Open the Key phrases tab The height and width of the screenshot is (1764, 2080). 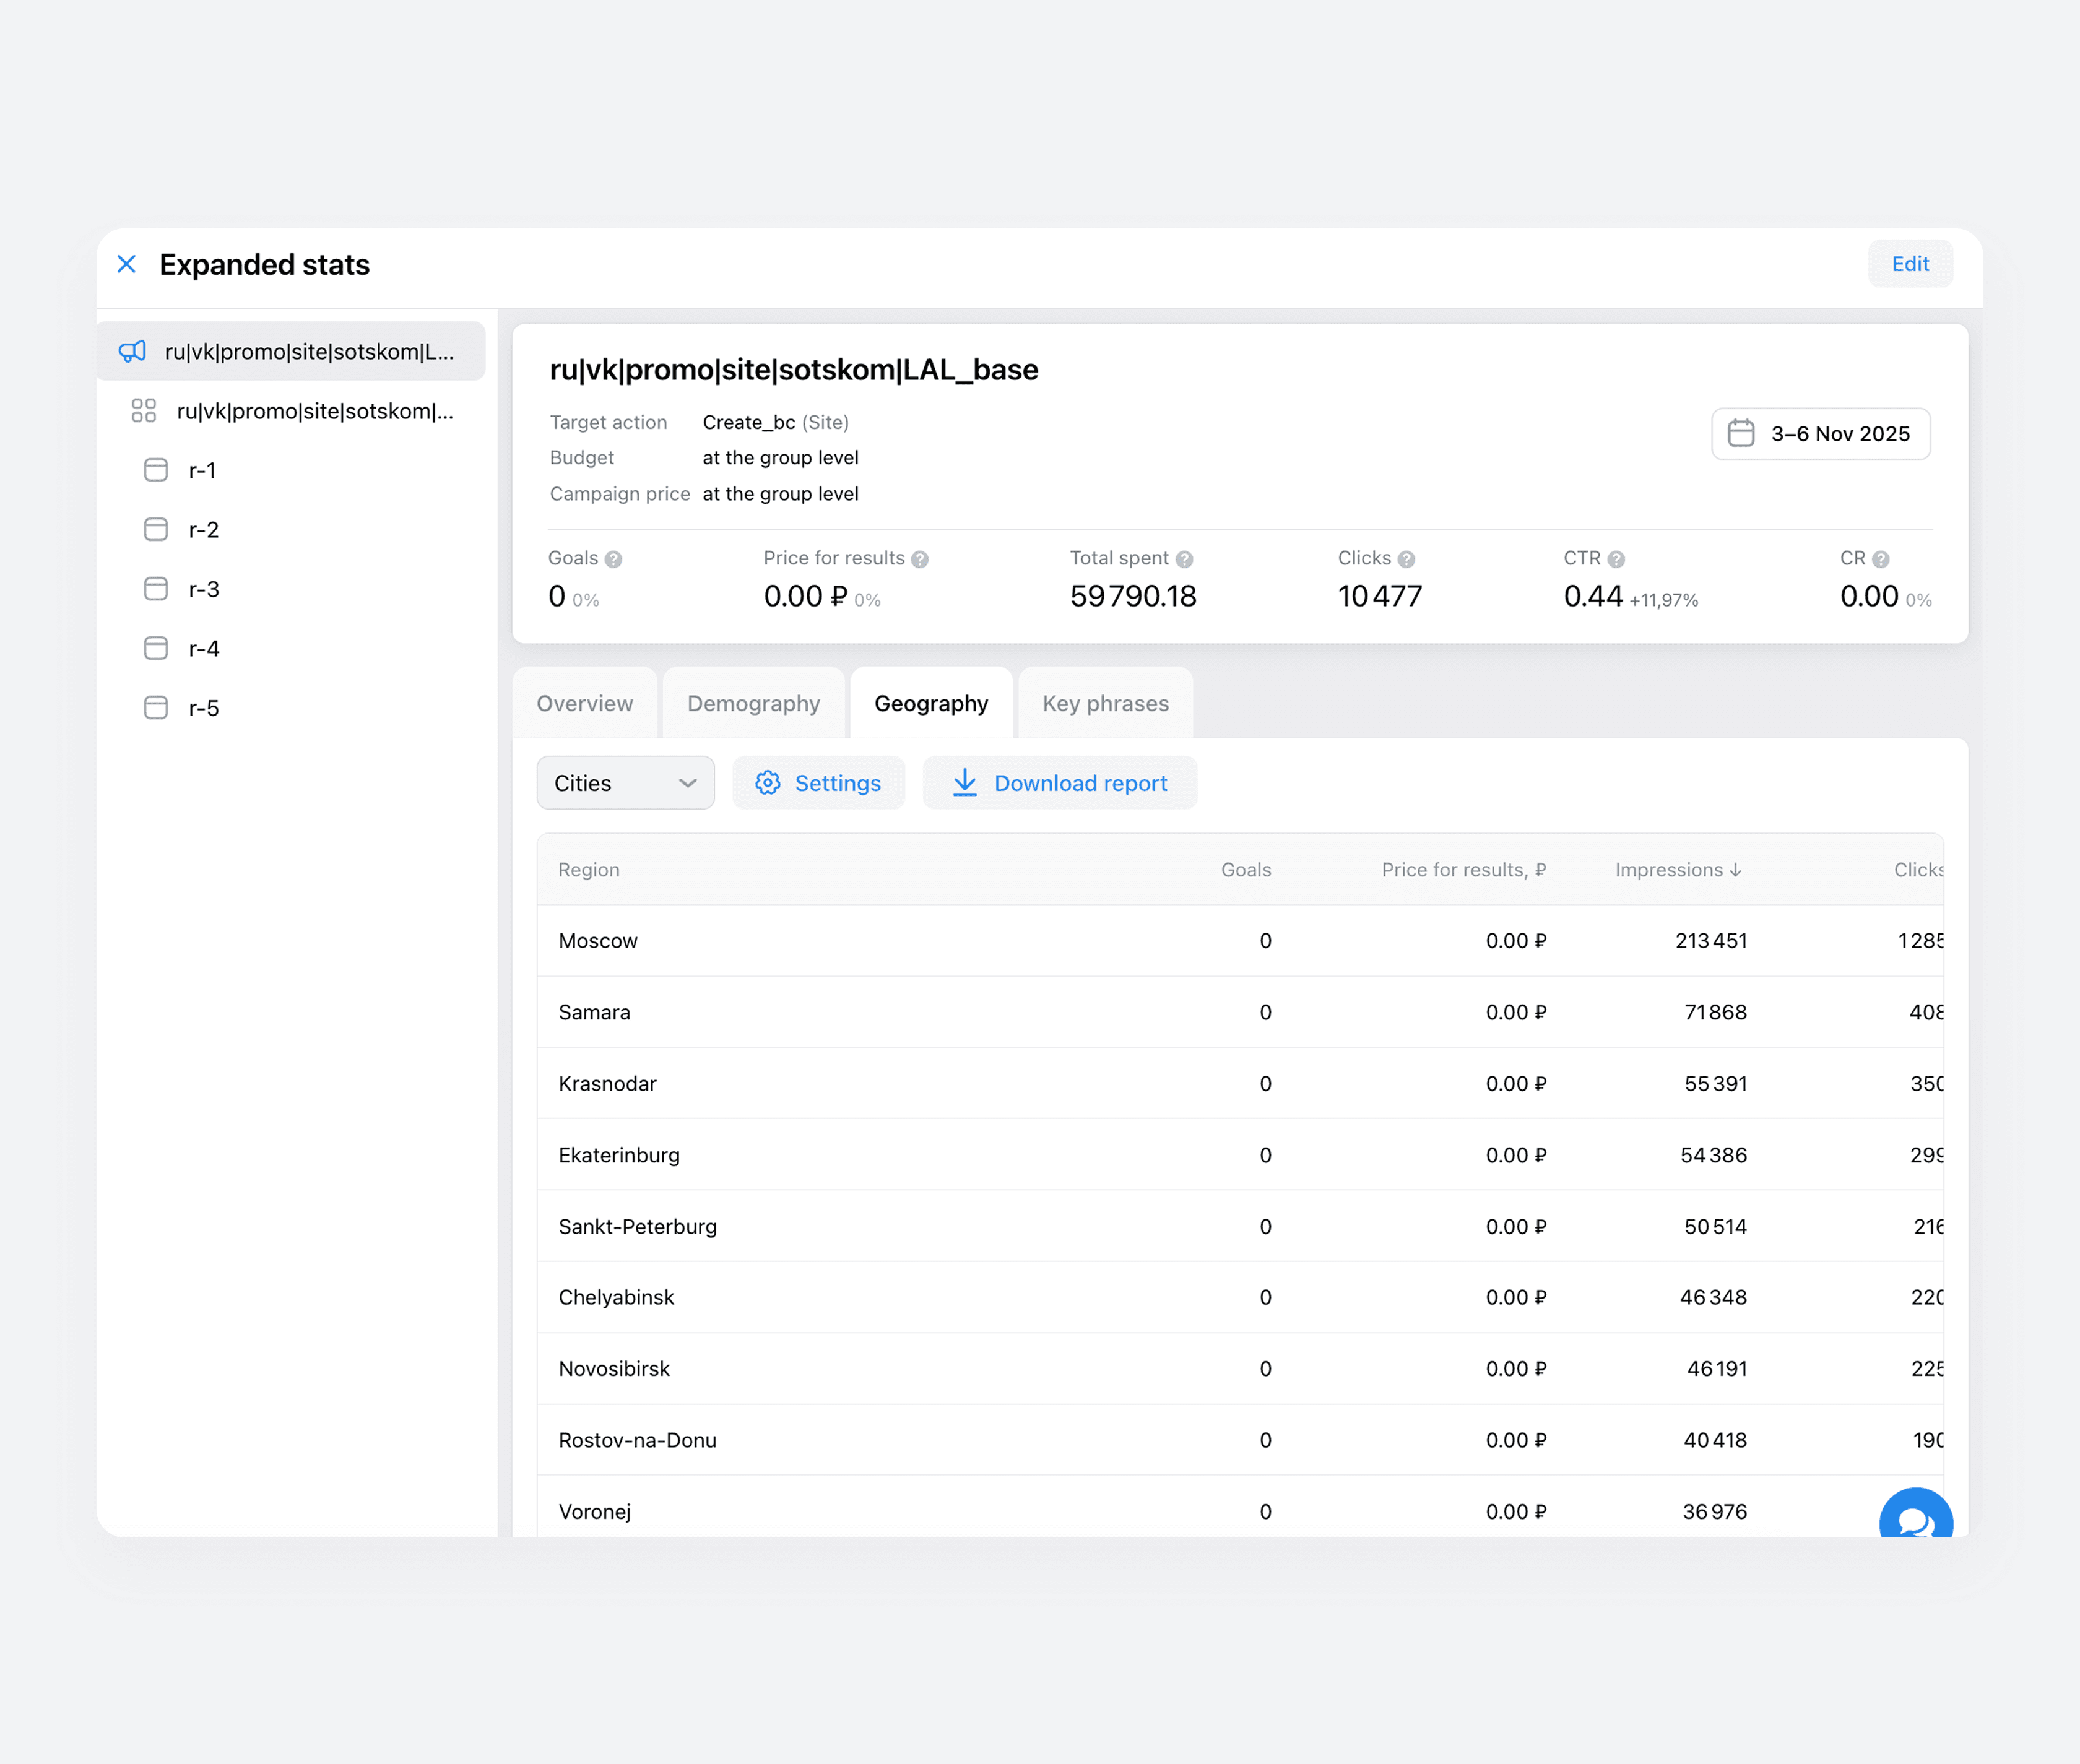click(x=1105, y=704)
